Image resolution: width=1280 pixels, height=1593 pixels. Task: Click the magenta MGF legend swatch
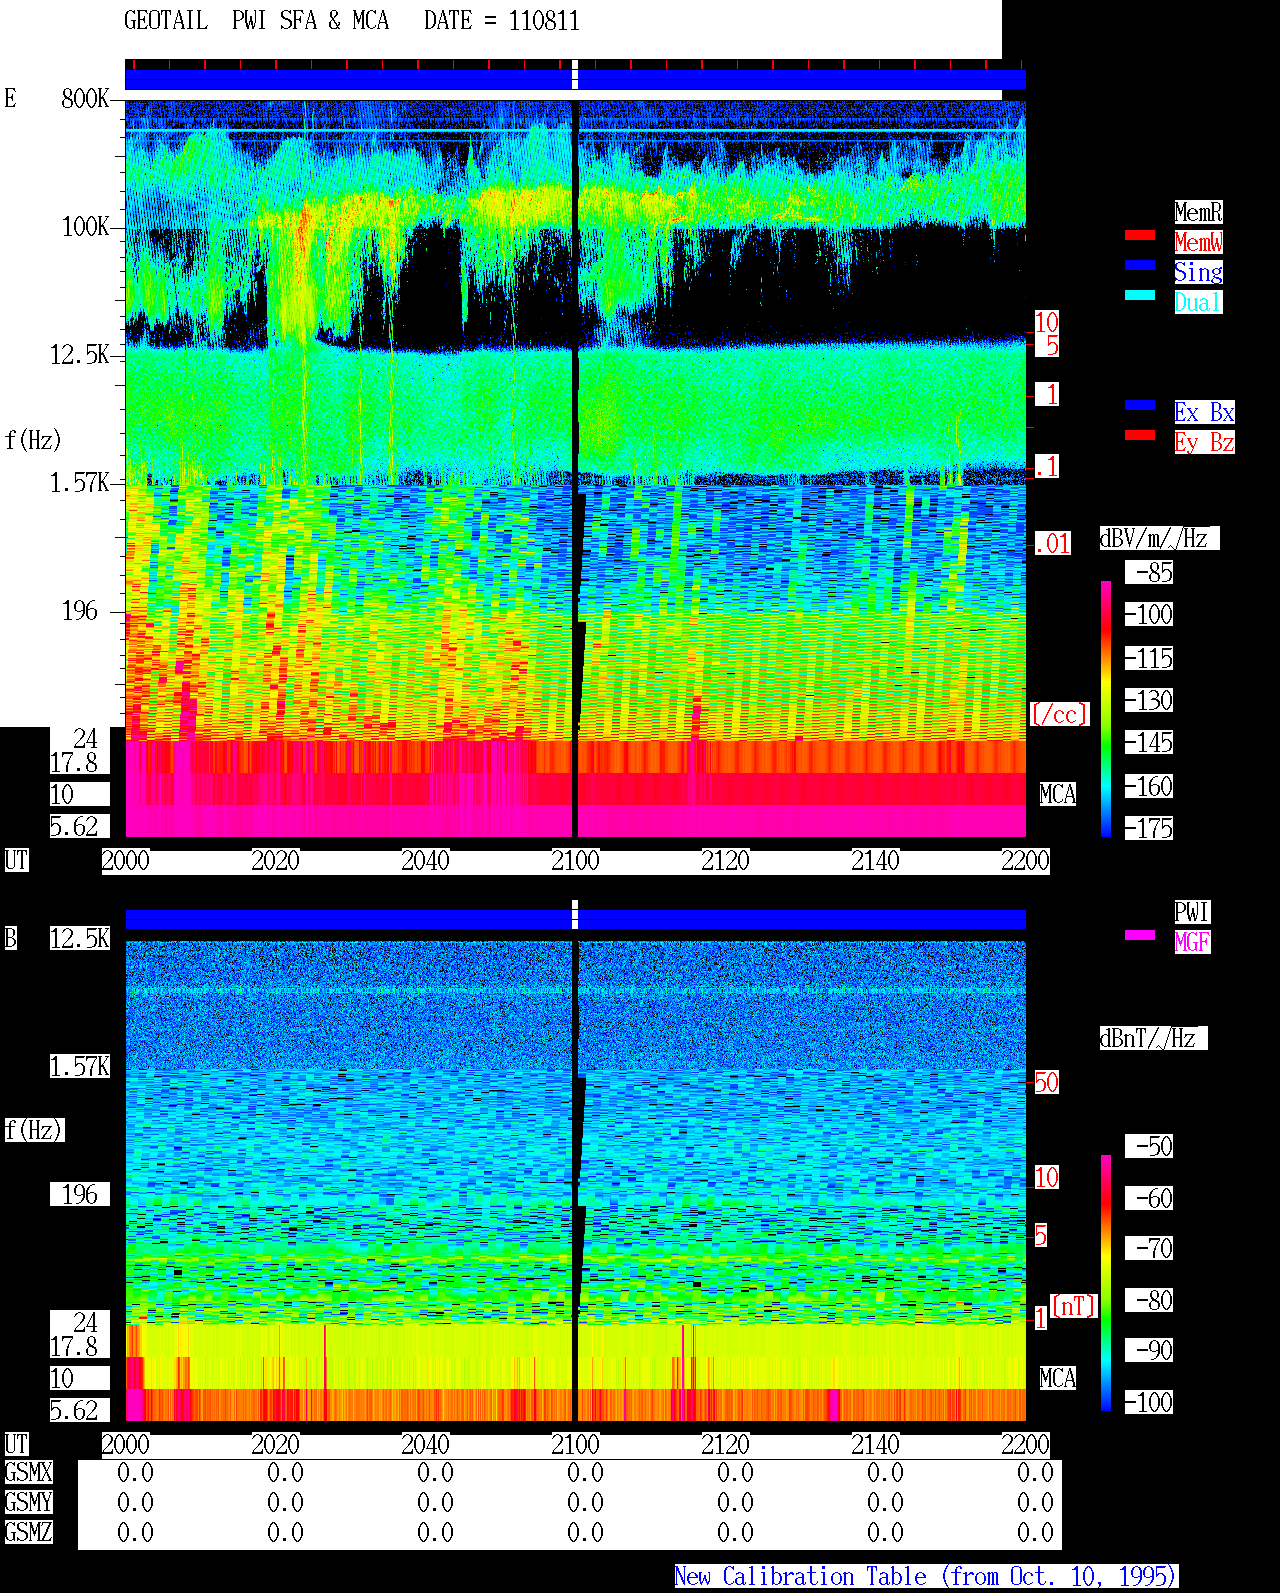click(x=1140, y=935)
